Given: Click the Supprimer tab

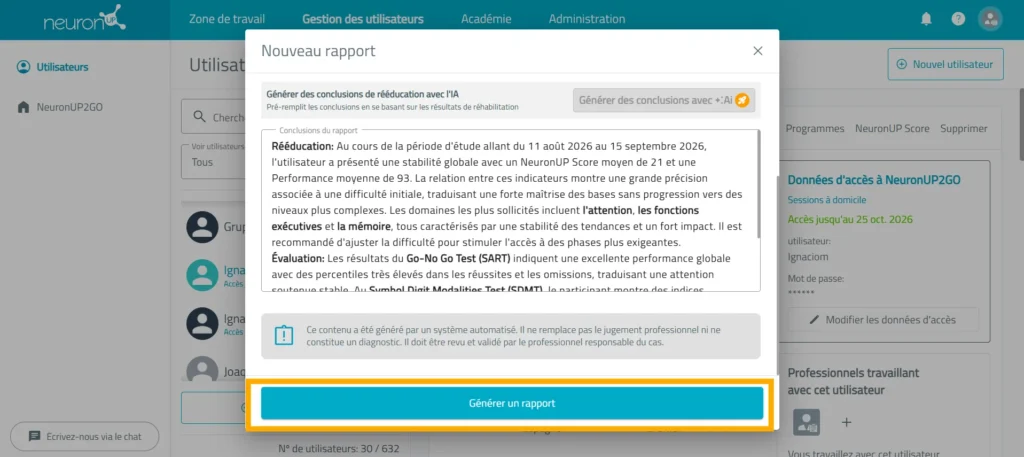Looking at the screenshot, I should (964, 129).
